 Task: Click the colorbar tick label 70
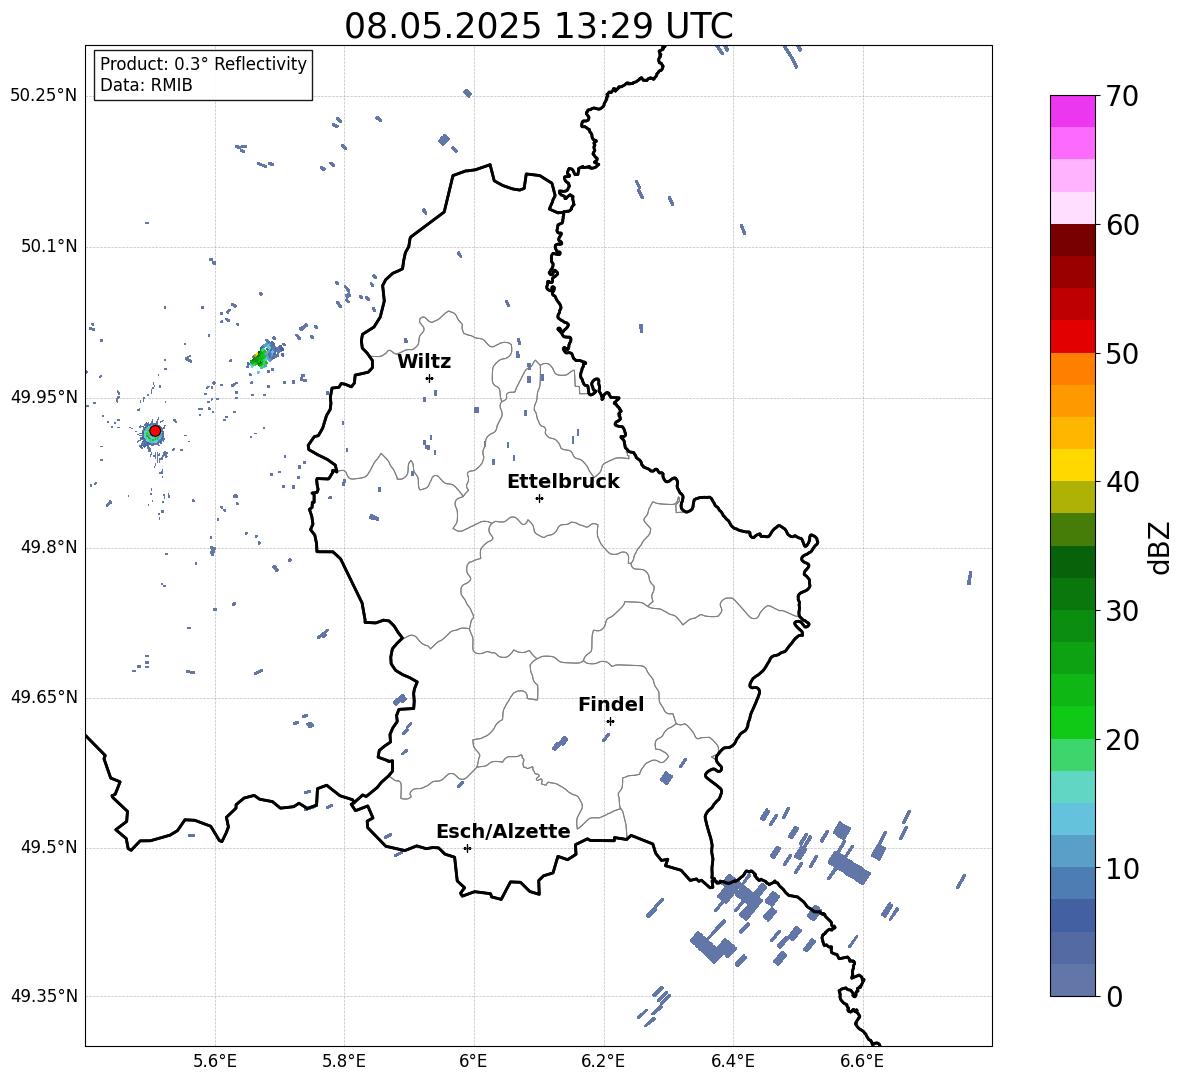pyautogui.click(x=1122, y=96)
